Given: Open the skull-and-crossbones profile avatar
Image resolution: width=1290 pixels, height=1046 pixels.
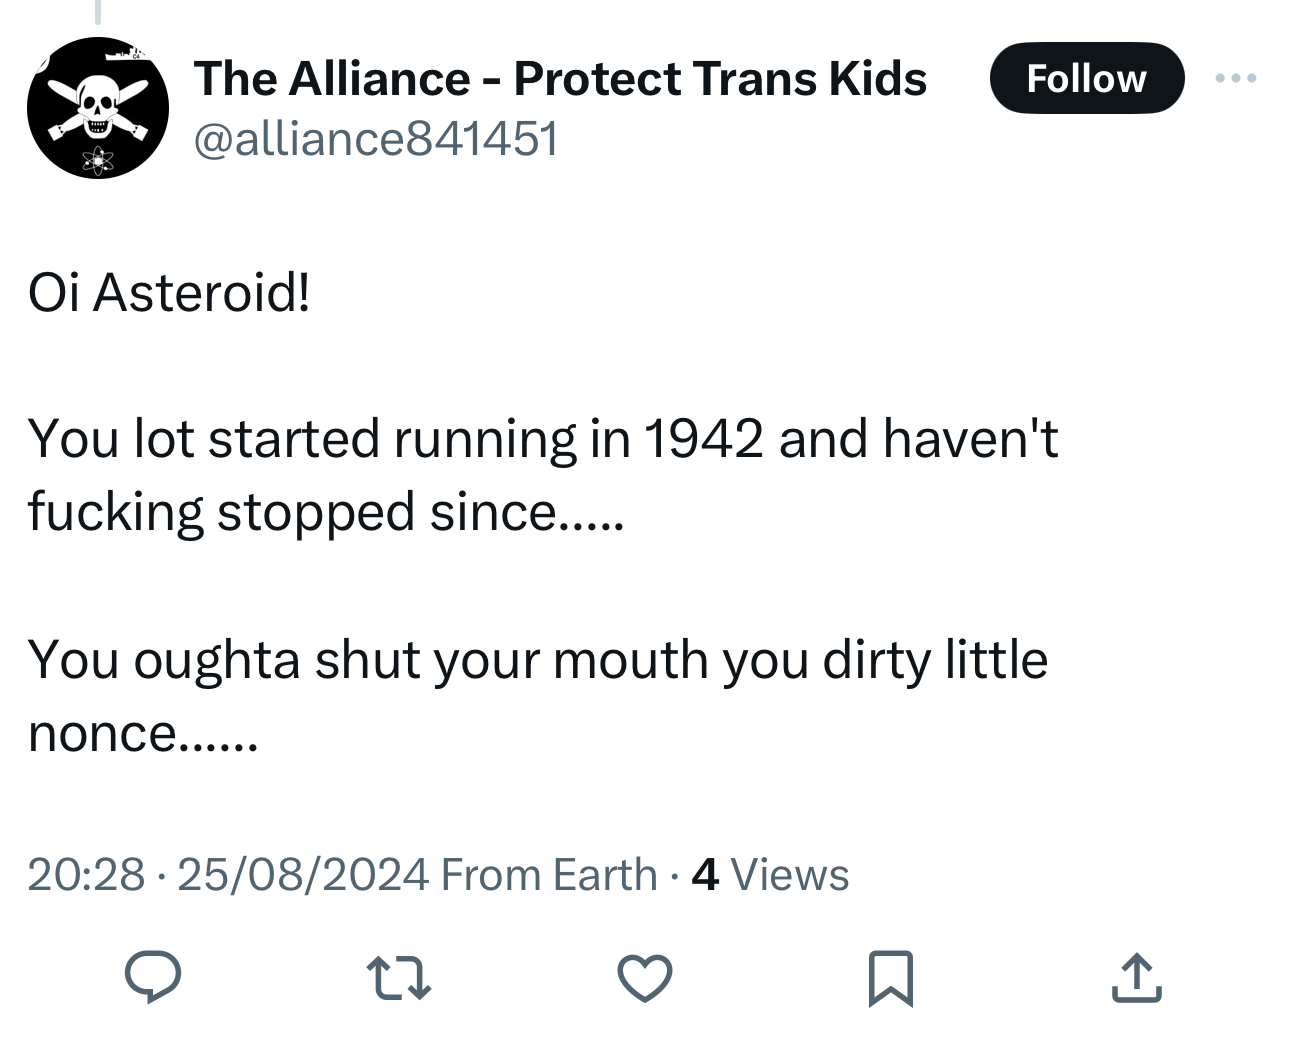Looking at the screenshot, I should (x=98, y=108).
